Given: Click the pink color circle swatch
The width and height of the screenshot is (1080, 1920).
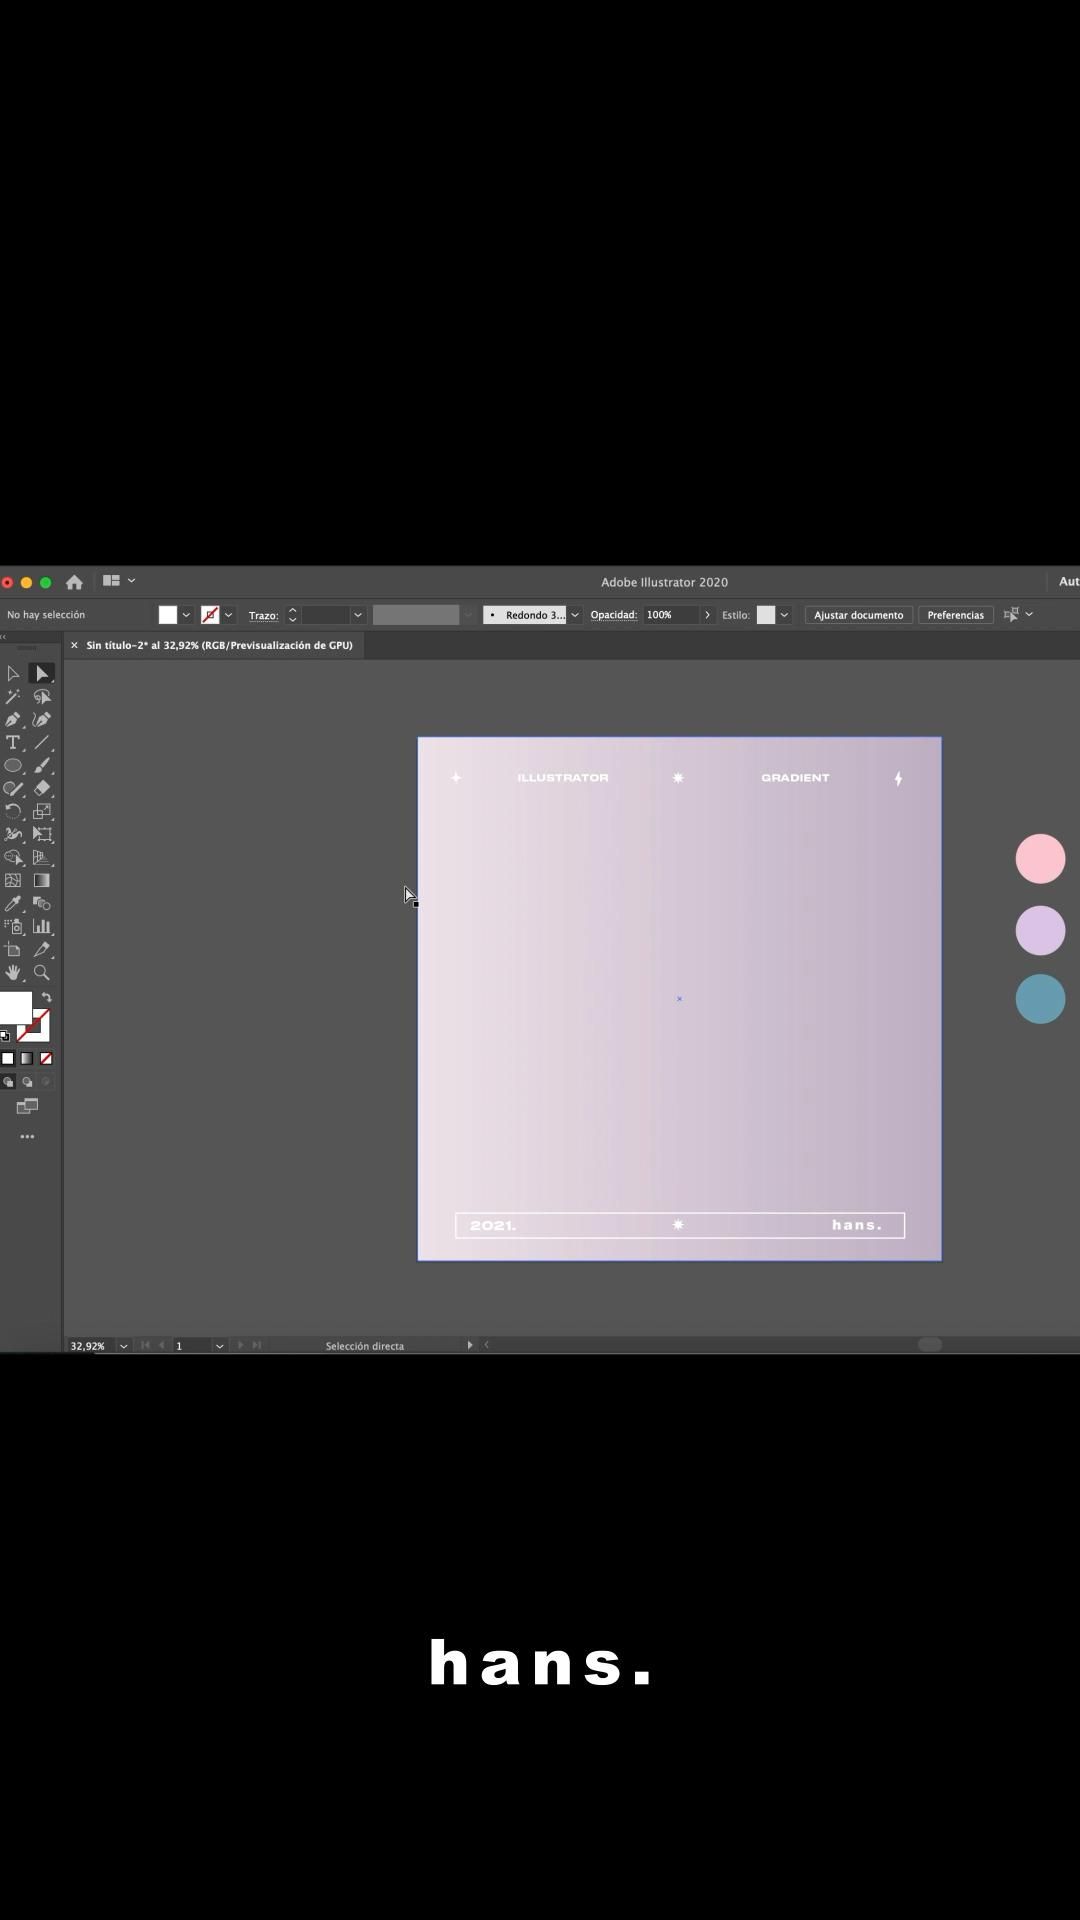Looking at the screenshot, I should tap(1040, 859).
